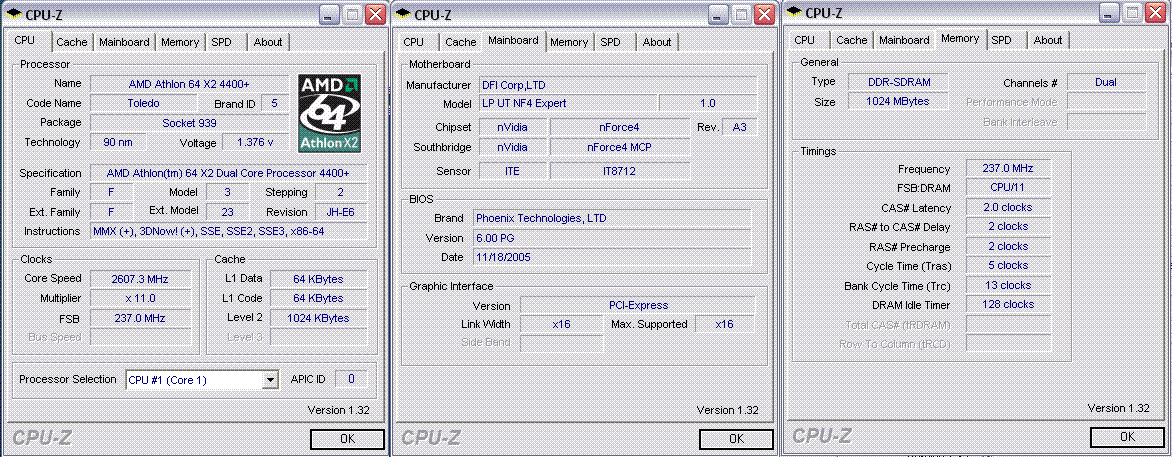
Task: Click the DRAM Idle Timer value '128 clocks'
Action: point(1008,304)
